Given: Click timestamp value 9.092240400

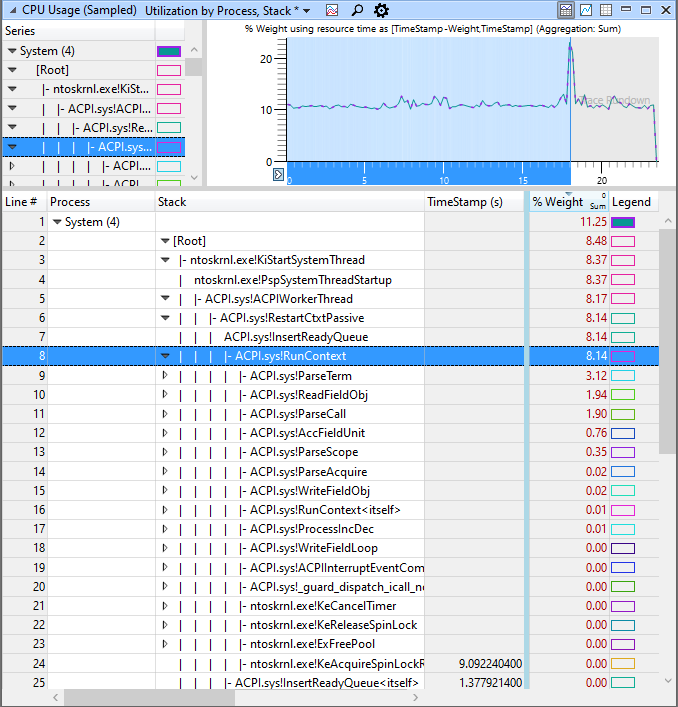Looking at the screenshot, I should tap(490, 664).
